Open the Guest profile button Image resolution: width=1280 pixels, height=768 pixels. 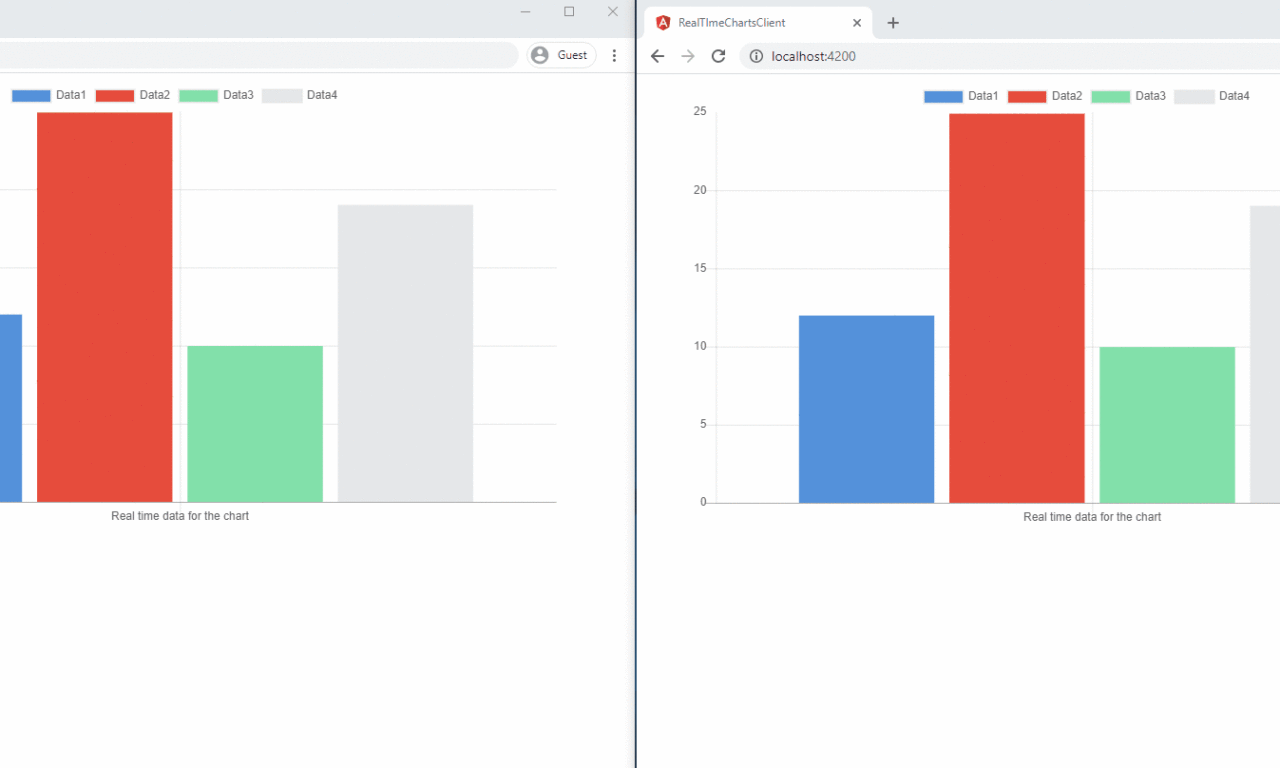pyautogui.click(x=561, y=55)
